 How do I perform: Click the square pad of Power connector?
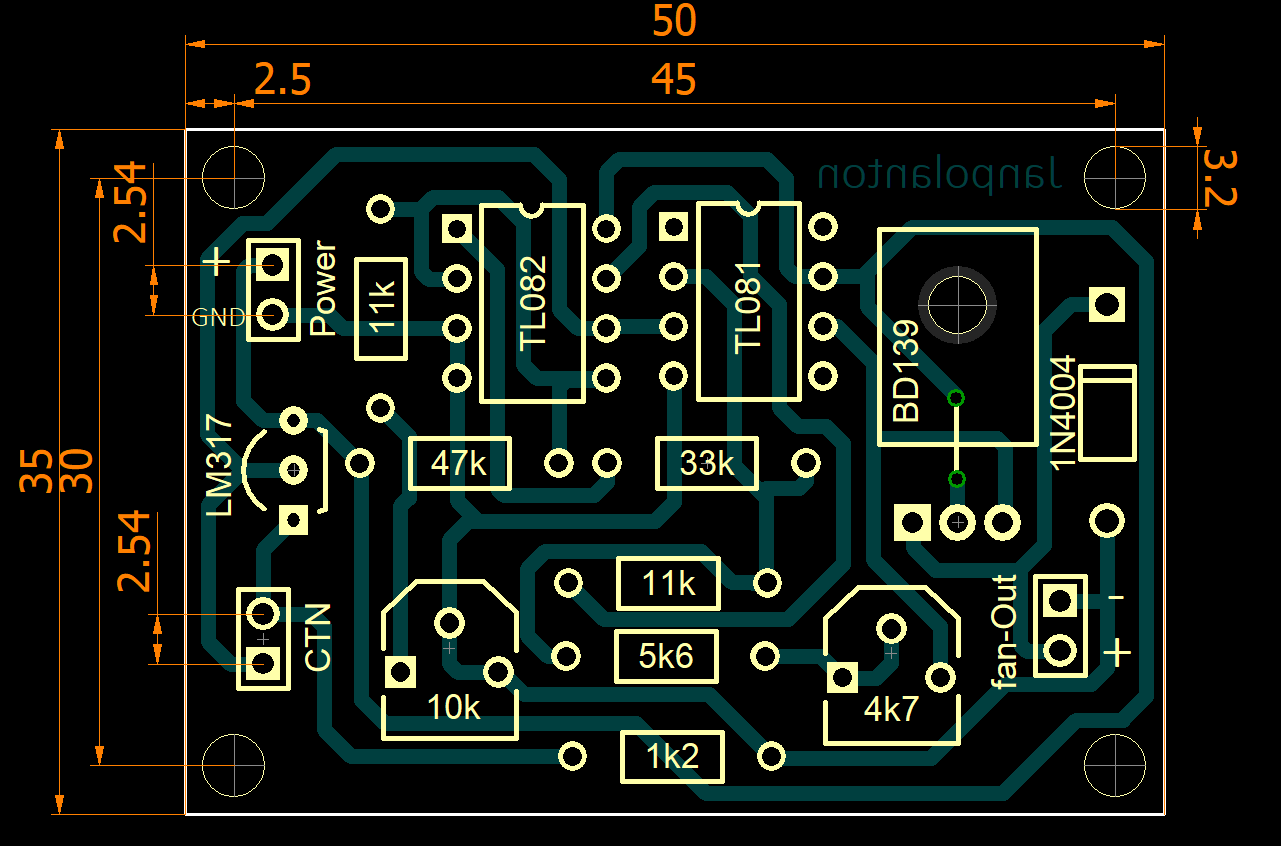pyautogui.click(x=273, y=265)
